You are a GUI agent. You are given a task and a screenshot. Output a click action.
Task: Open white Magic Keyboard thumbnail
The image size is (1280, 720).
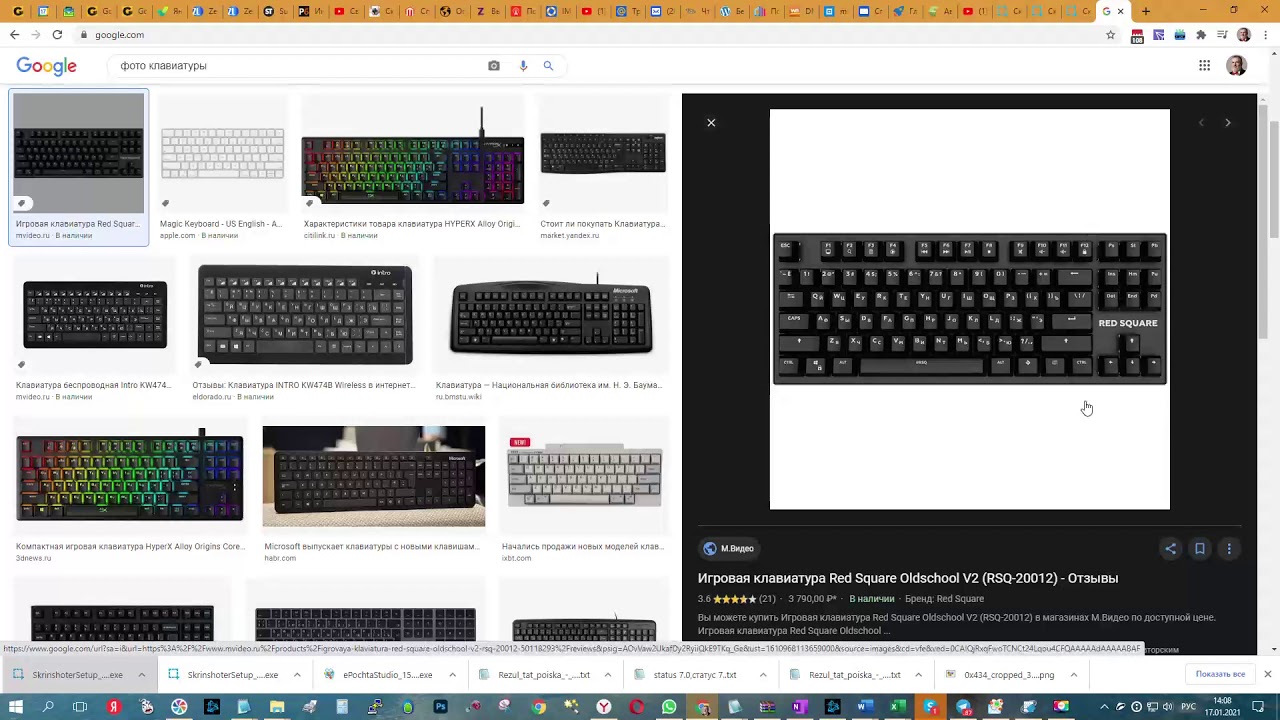222,153
